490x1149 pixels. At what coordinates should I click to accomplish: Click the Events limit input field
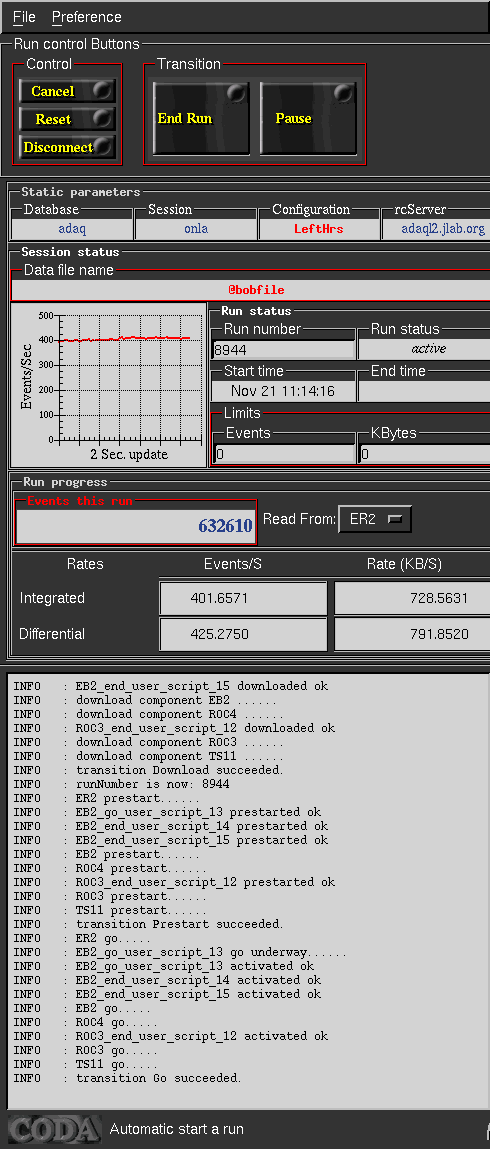click(x=283, y=454)
